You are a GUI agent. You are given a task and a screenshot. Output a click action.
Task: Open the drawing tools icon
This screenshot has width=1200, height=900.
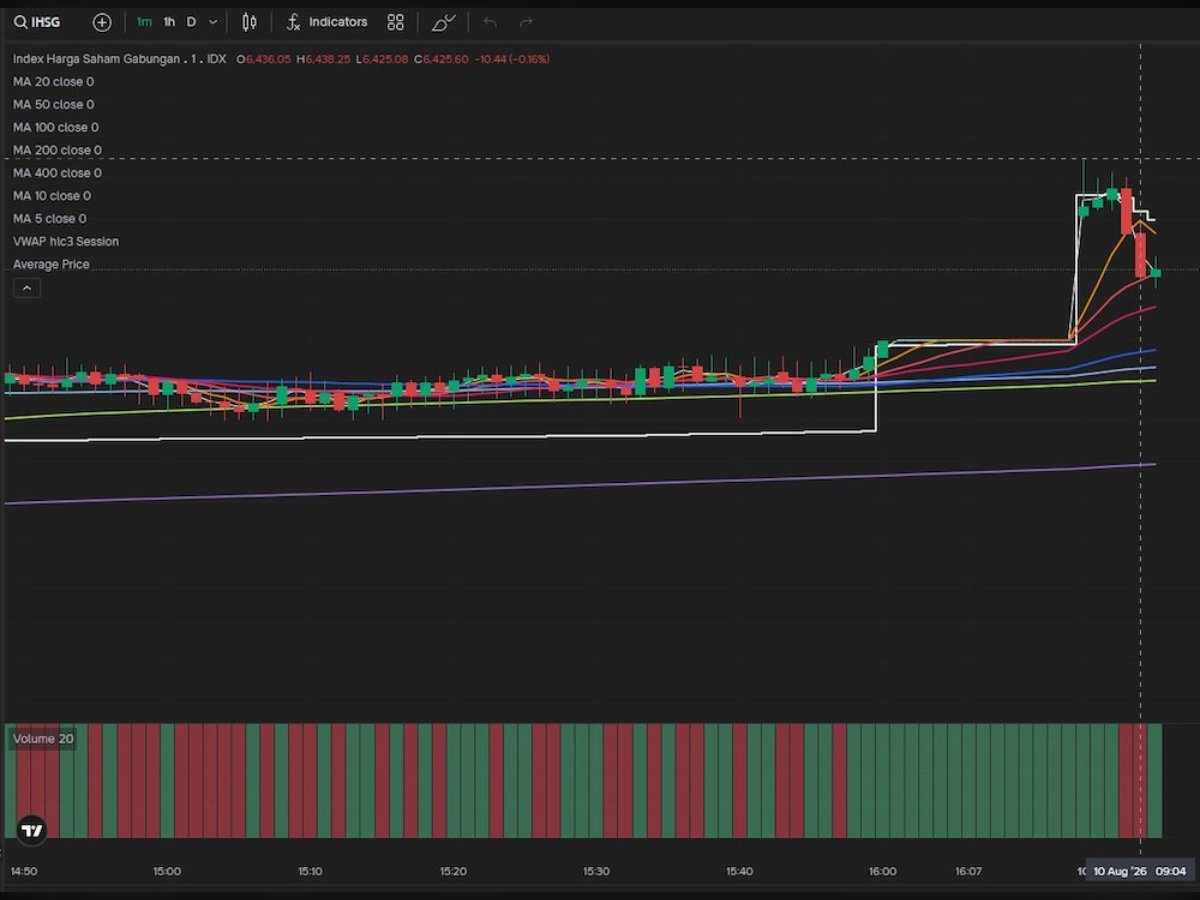pos(444,21)
